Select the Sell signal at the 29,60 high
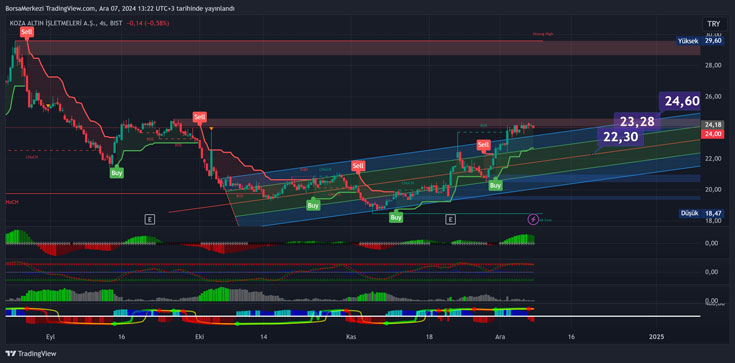The height and width of the screenshot is (363, 735). [x=26, y=32]
